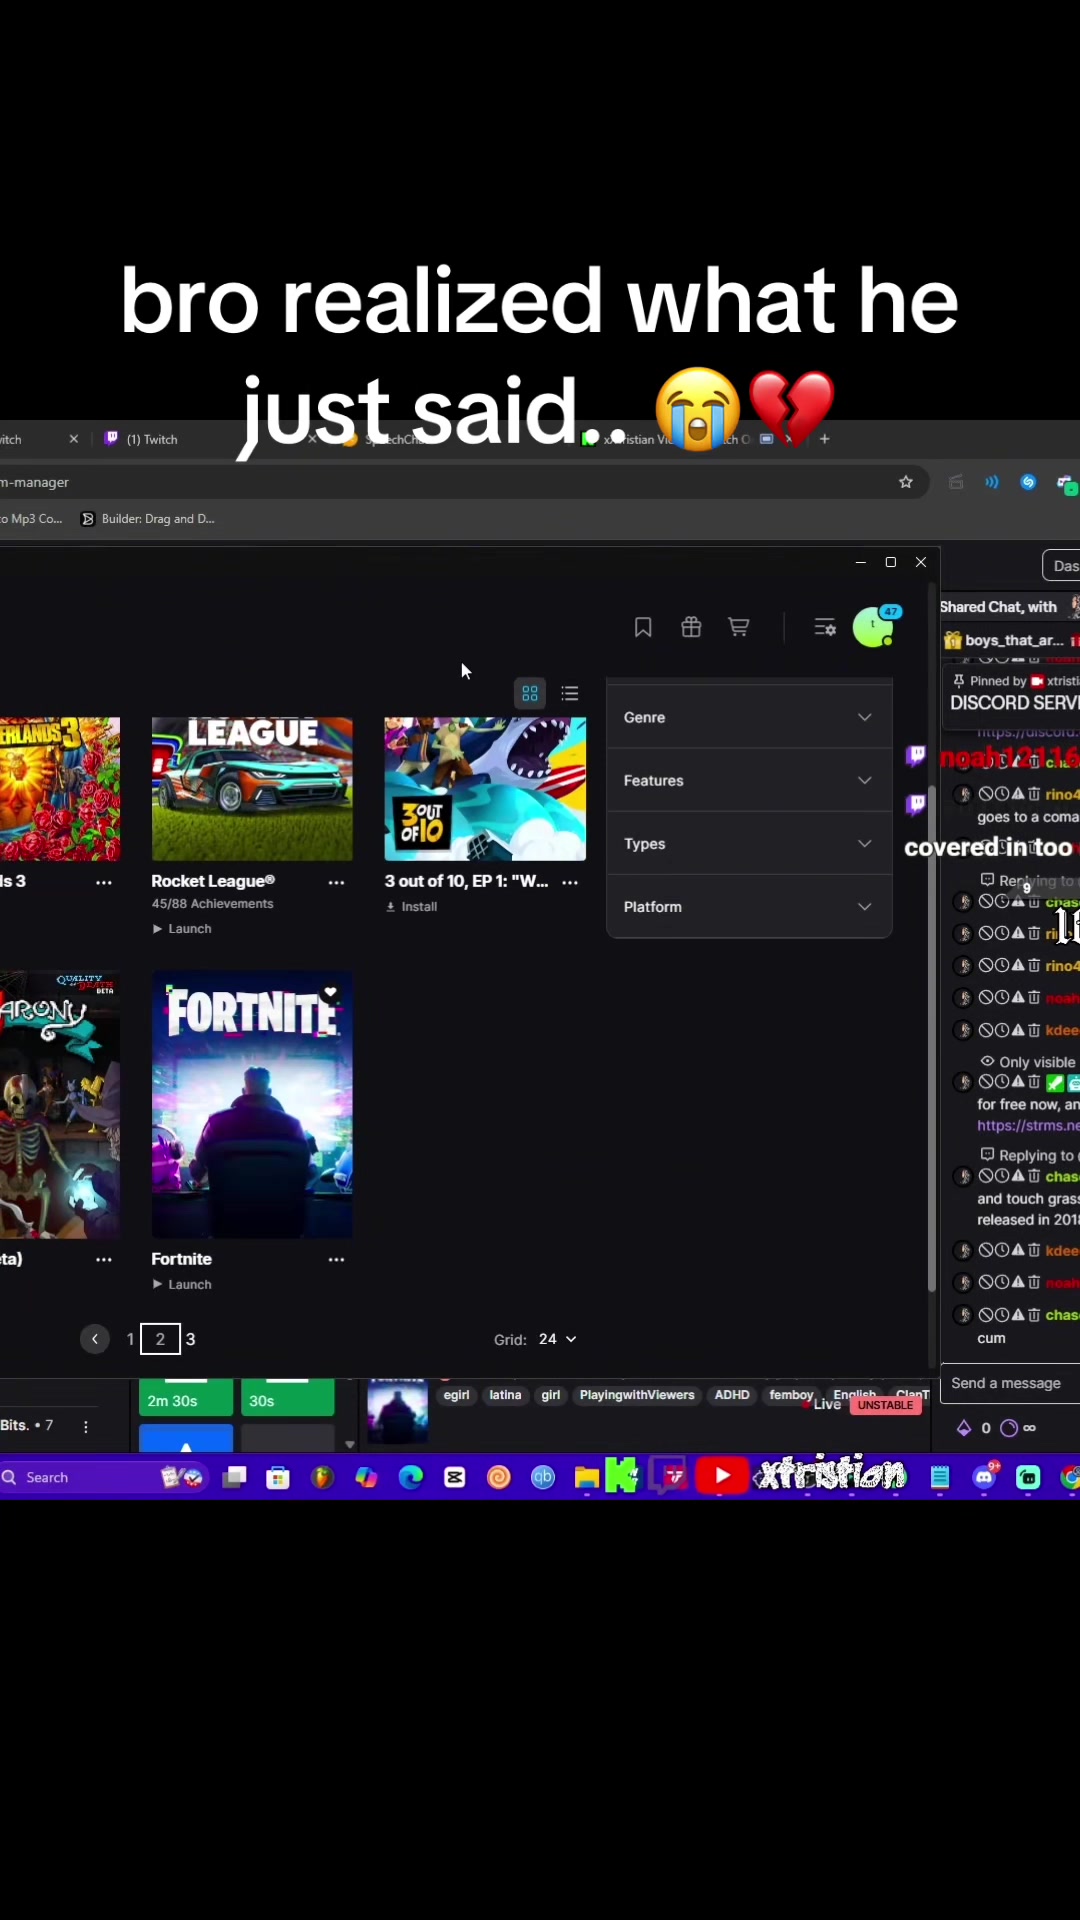Click the blue sound-waves extension icon
Viewport: 1080px width, 1920px height.
[x=991, y=482]
